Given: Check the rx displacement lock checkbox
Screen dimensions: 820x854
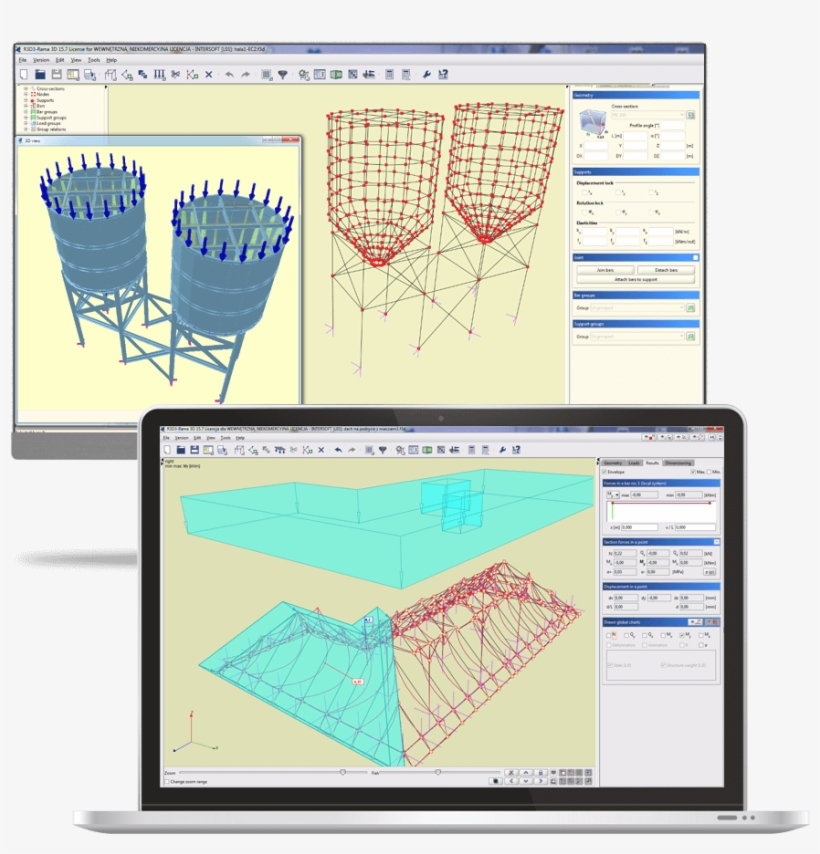Looking at the screenshot, I should pyautogui.click(x=583, y=192).
